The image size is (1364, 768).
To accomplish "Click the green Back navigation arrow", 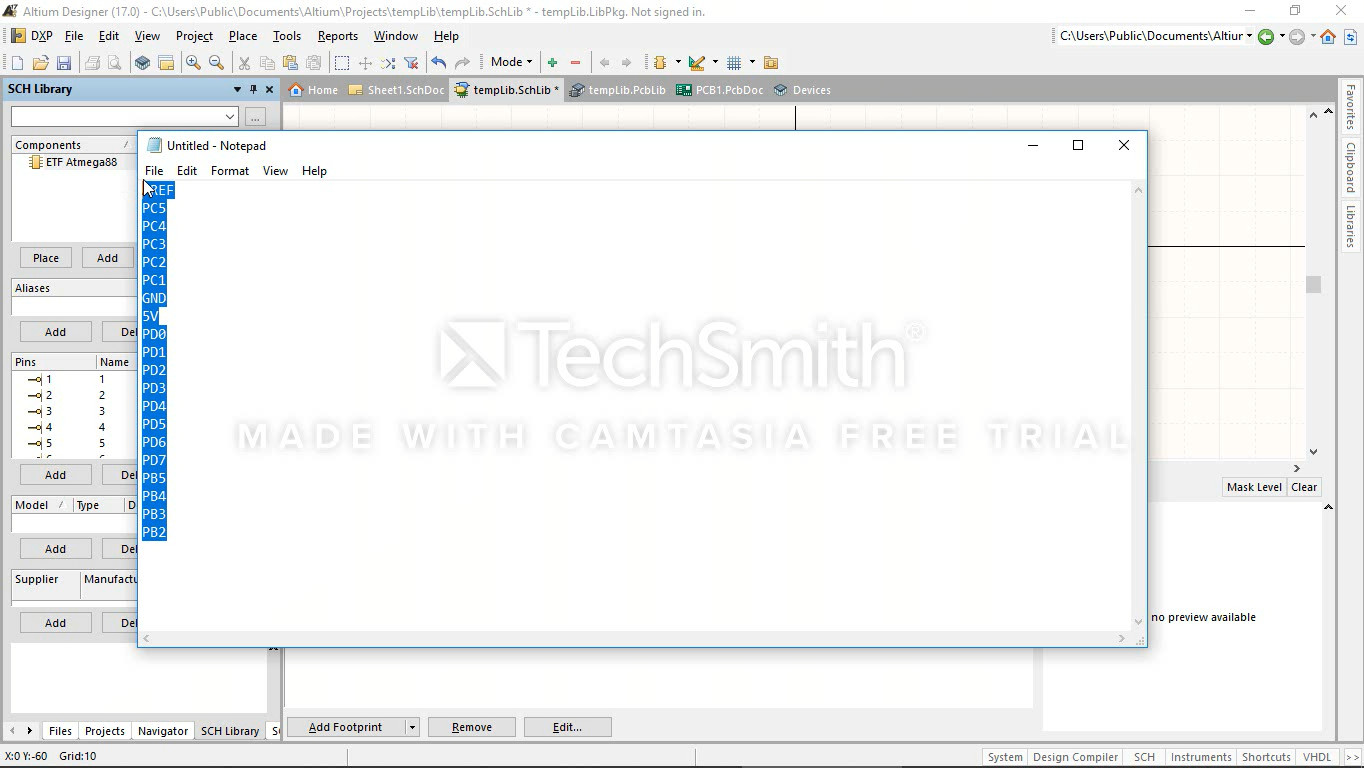I will (1266, 37).
